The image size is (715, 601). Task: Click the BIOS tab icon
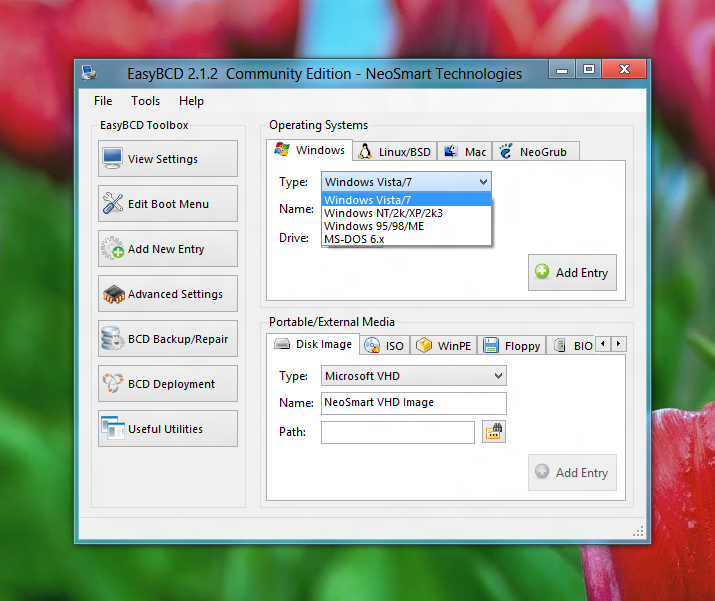click(560, 345)
